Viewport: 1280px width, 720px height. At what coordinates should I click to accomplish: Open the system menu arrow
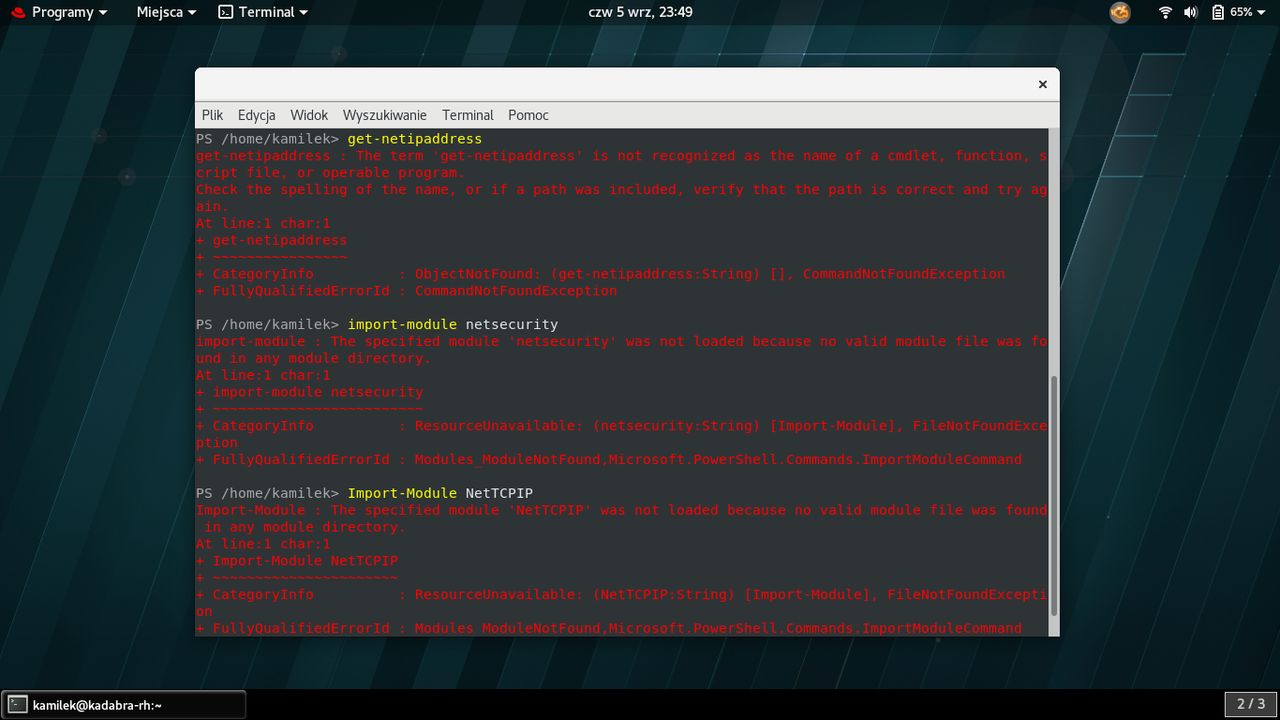tap(1263, 12)
